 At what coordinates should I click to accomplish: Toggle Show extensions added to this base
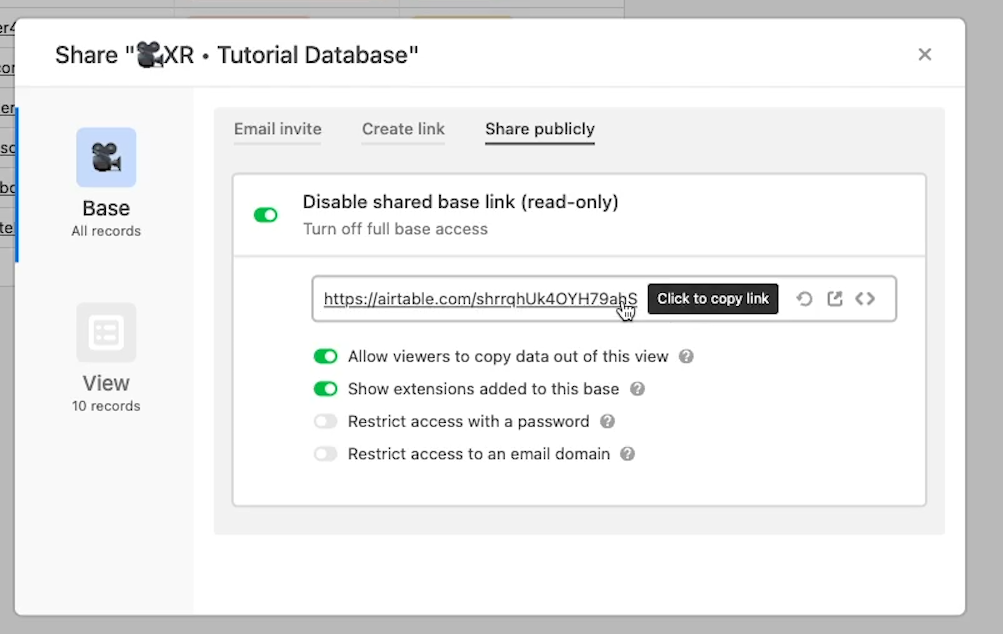(x=326, y=389)
